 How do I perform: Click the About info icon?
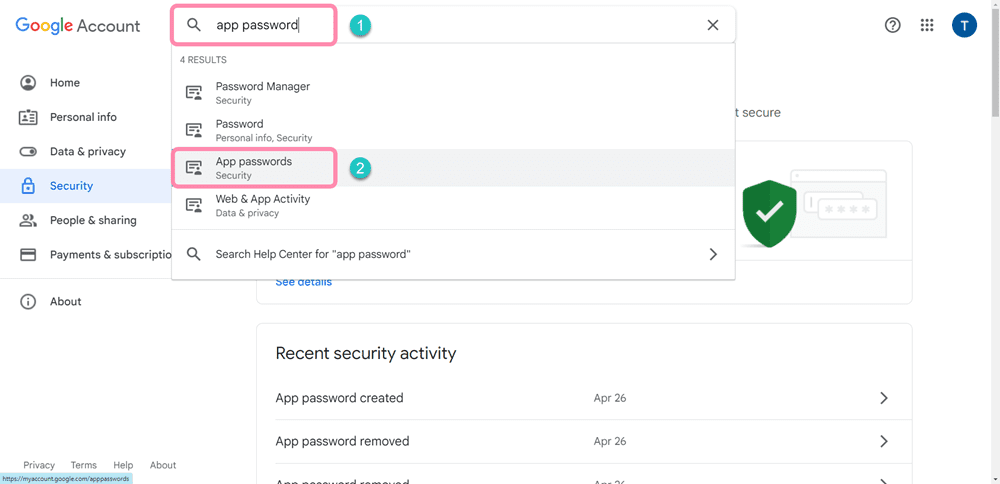point(28,302)
